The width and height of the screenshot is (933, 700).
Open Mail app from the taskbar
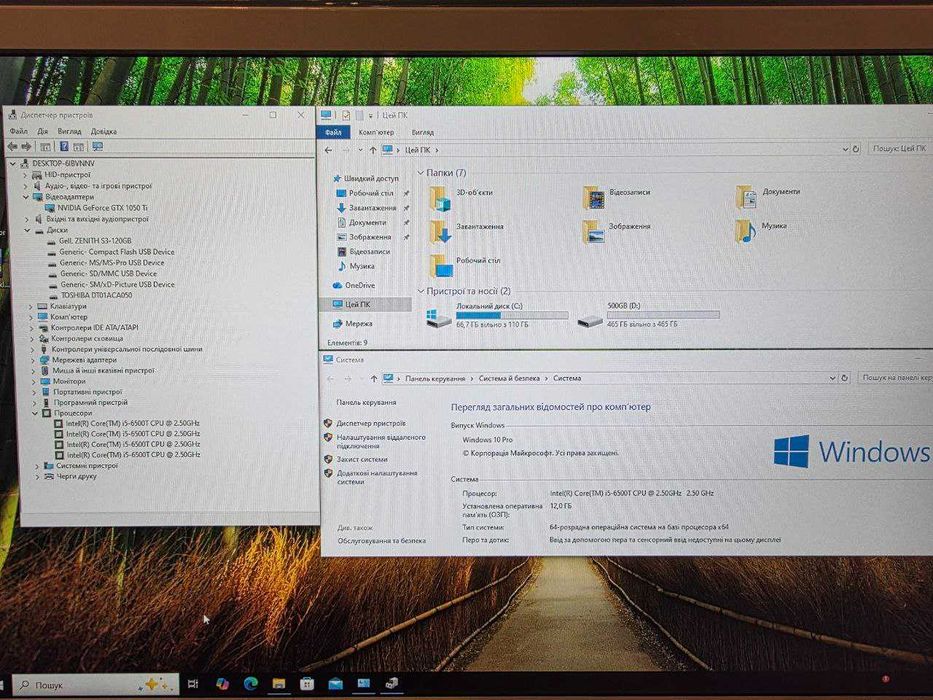pos(335,684)
